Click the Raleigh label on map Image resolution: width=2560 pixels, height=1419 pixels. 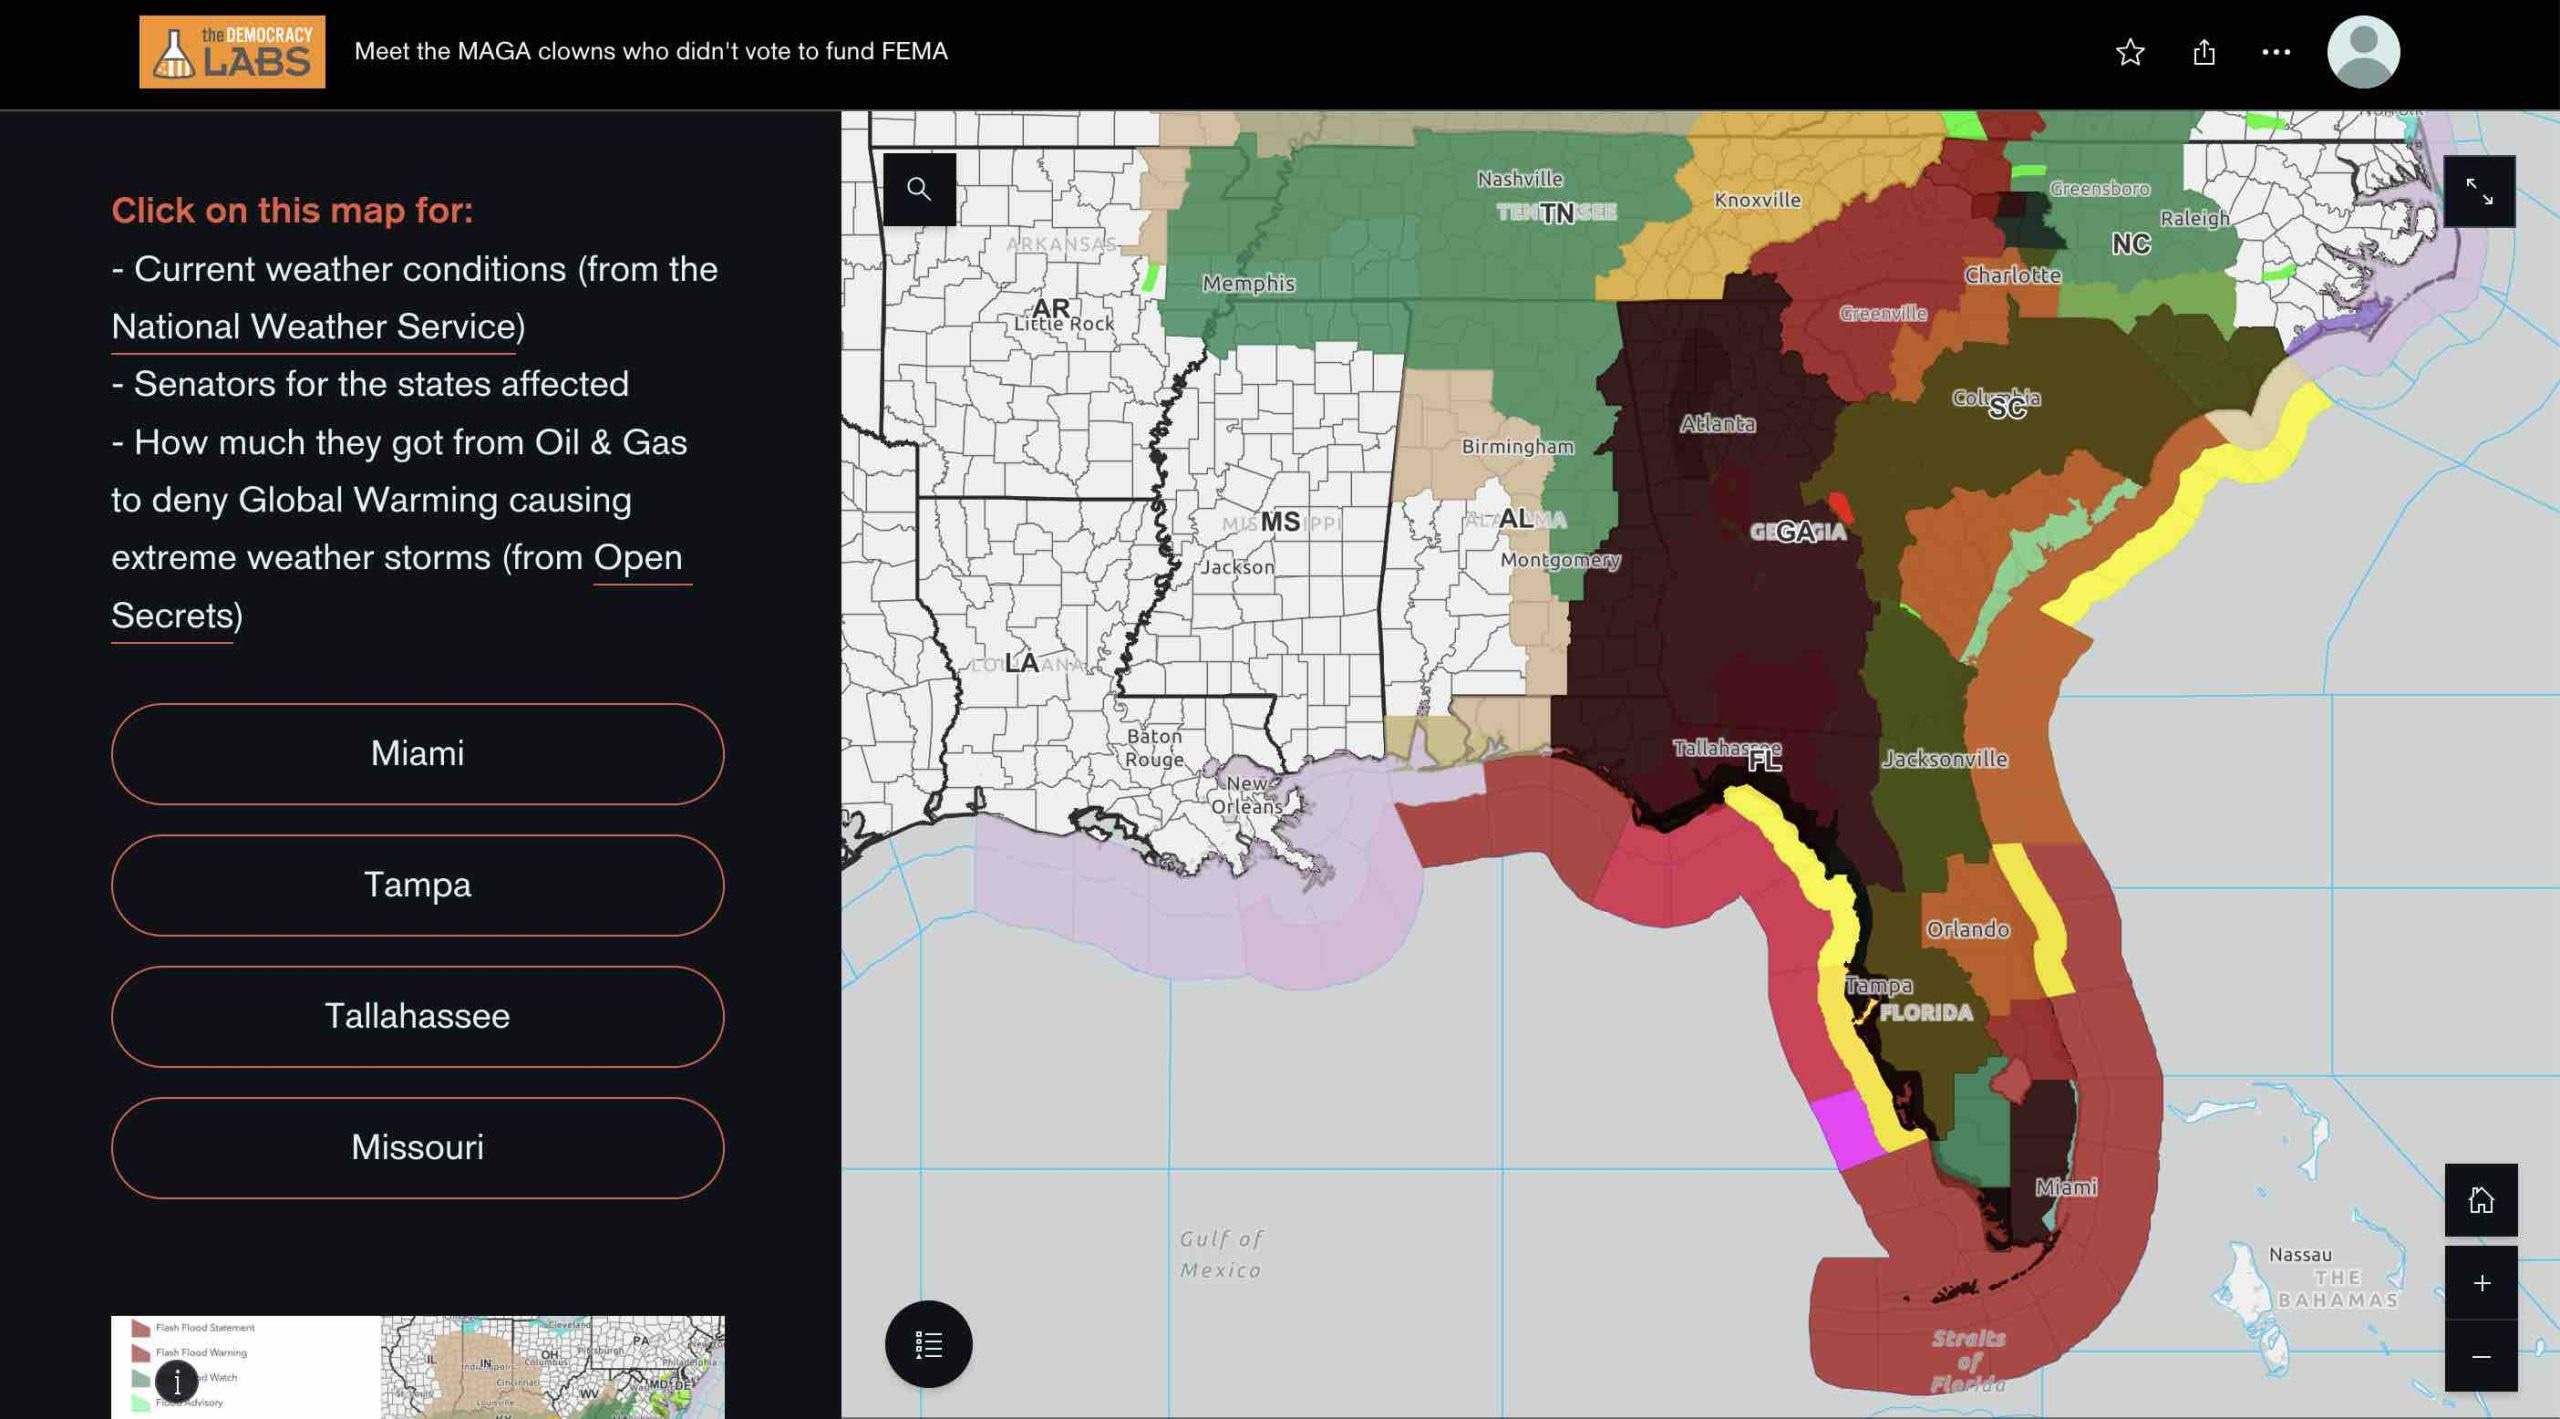(x=2195, y=219)
